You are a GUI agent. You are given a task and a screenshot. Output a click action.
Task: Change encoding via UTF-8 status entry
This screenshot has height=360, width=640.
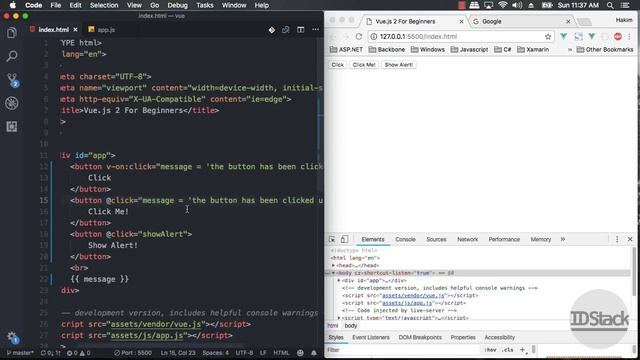(x=244, y=353)
